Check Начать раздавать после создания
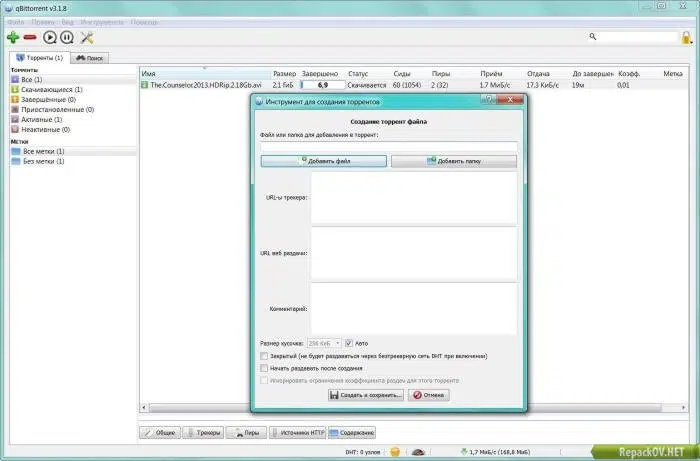The image size is (700, 461). pos(264,368)
